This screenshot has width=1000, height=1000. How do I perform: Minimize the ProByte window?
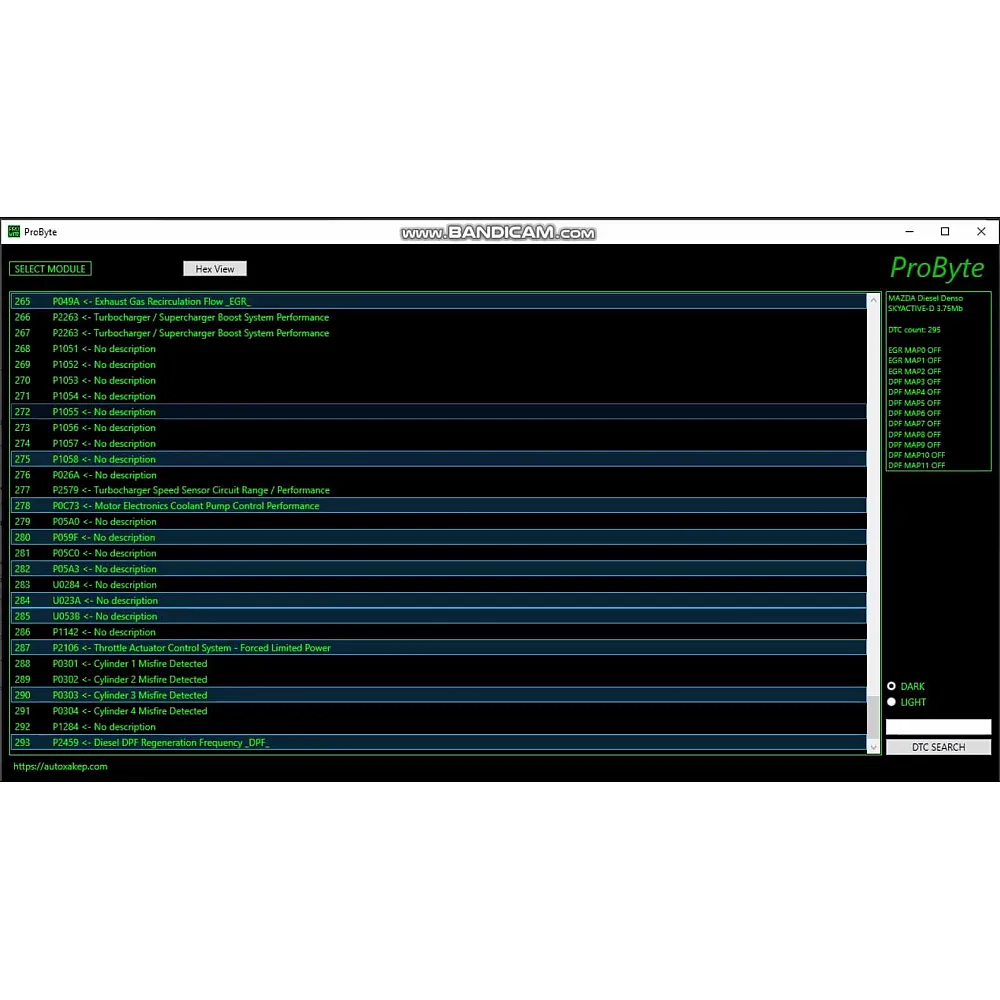click(x=908, y=232)
